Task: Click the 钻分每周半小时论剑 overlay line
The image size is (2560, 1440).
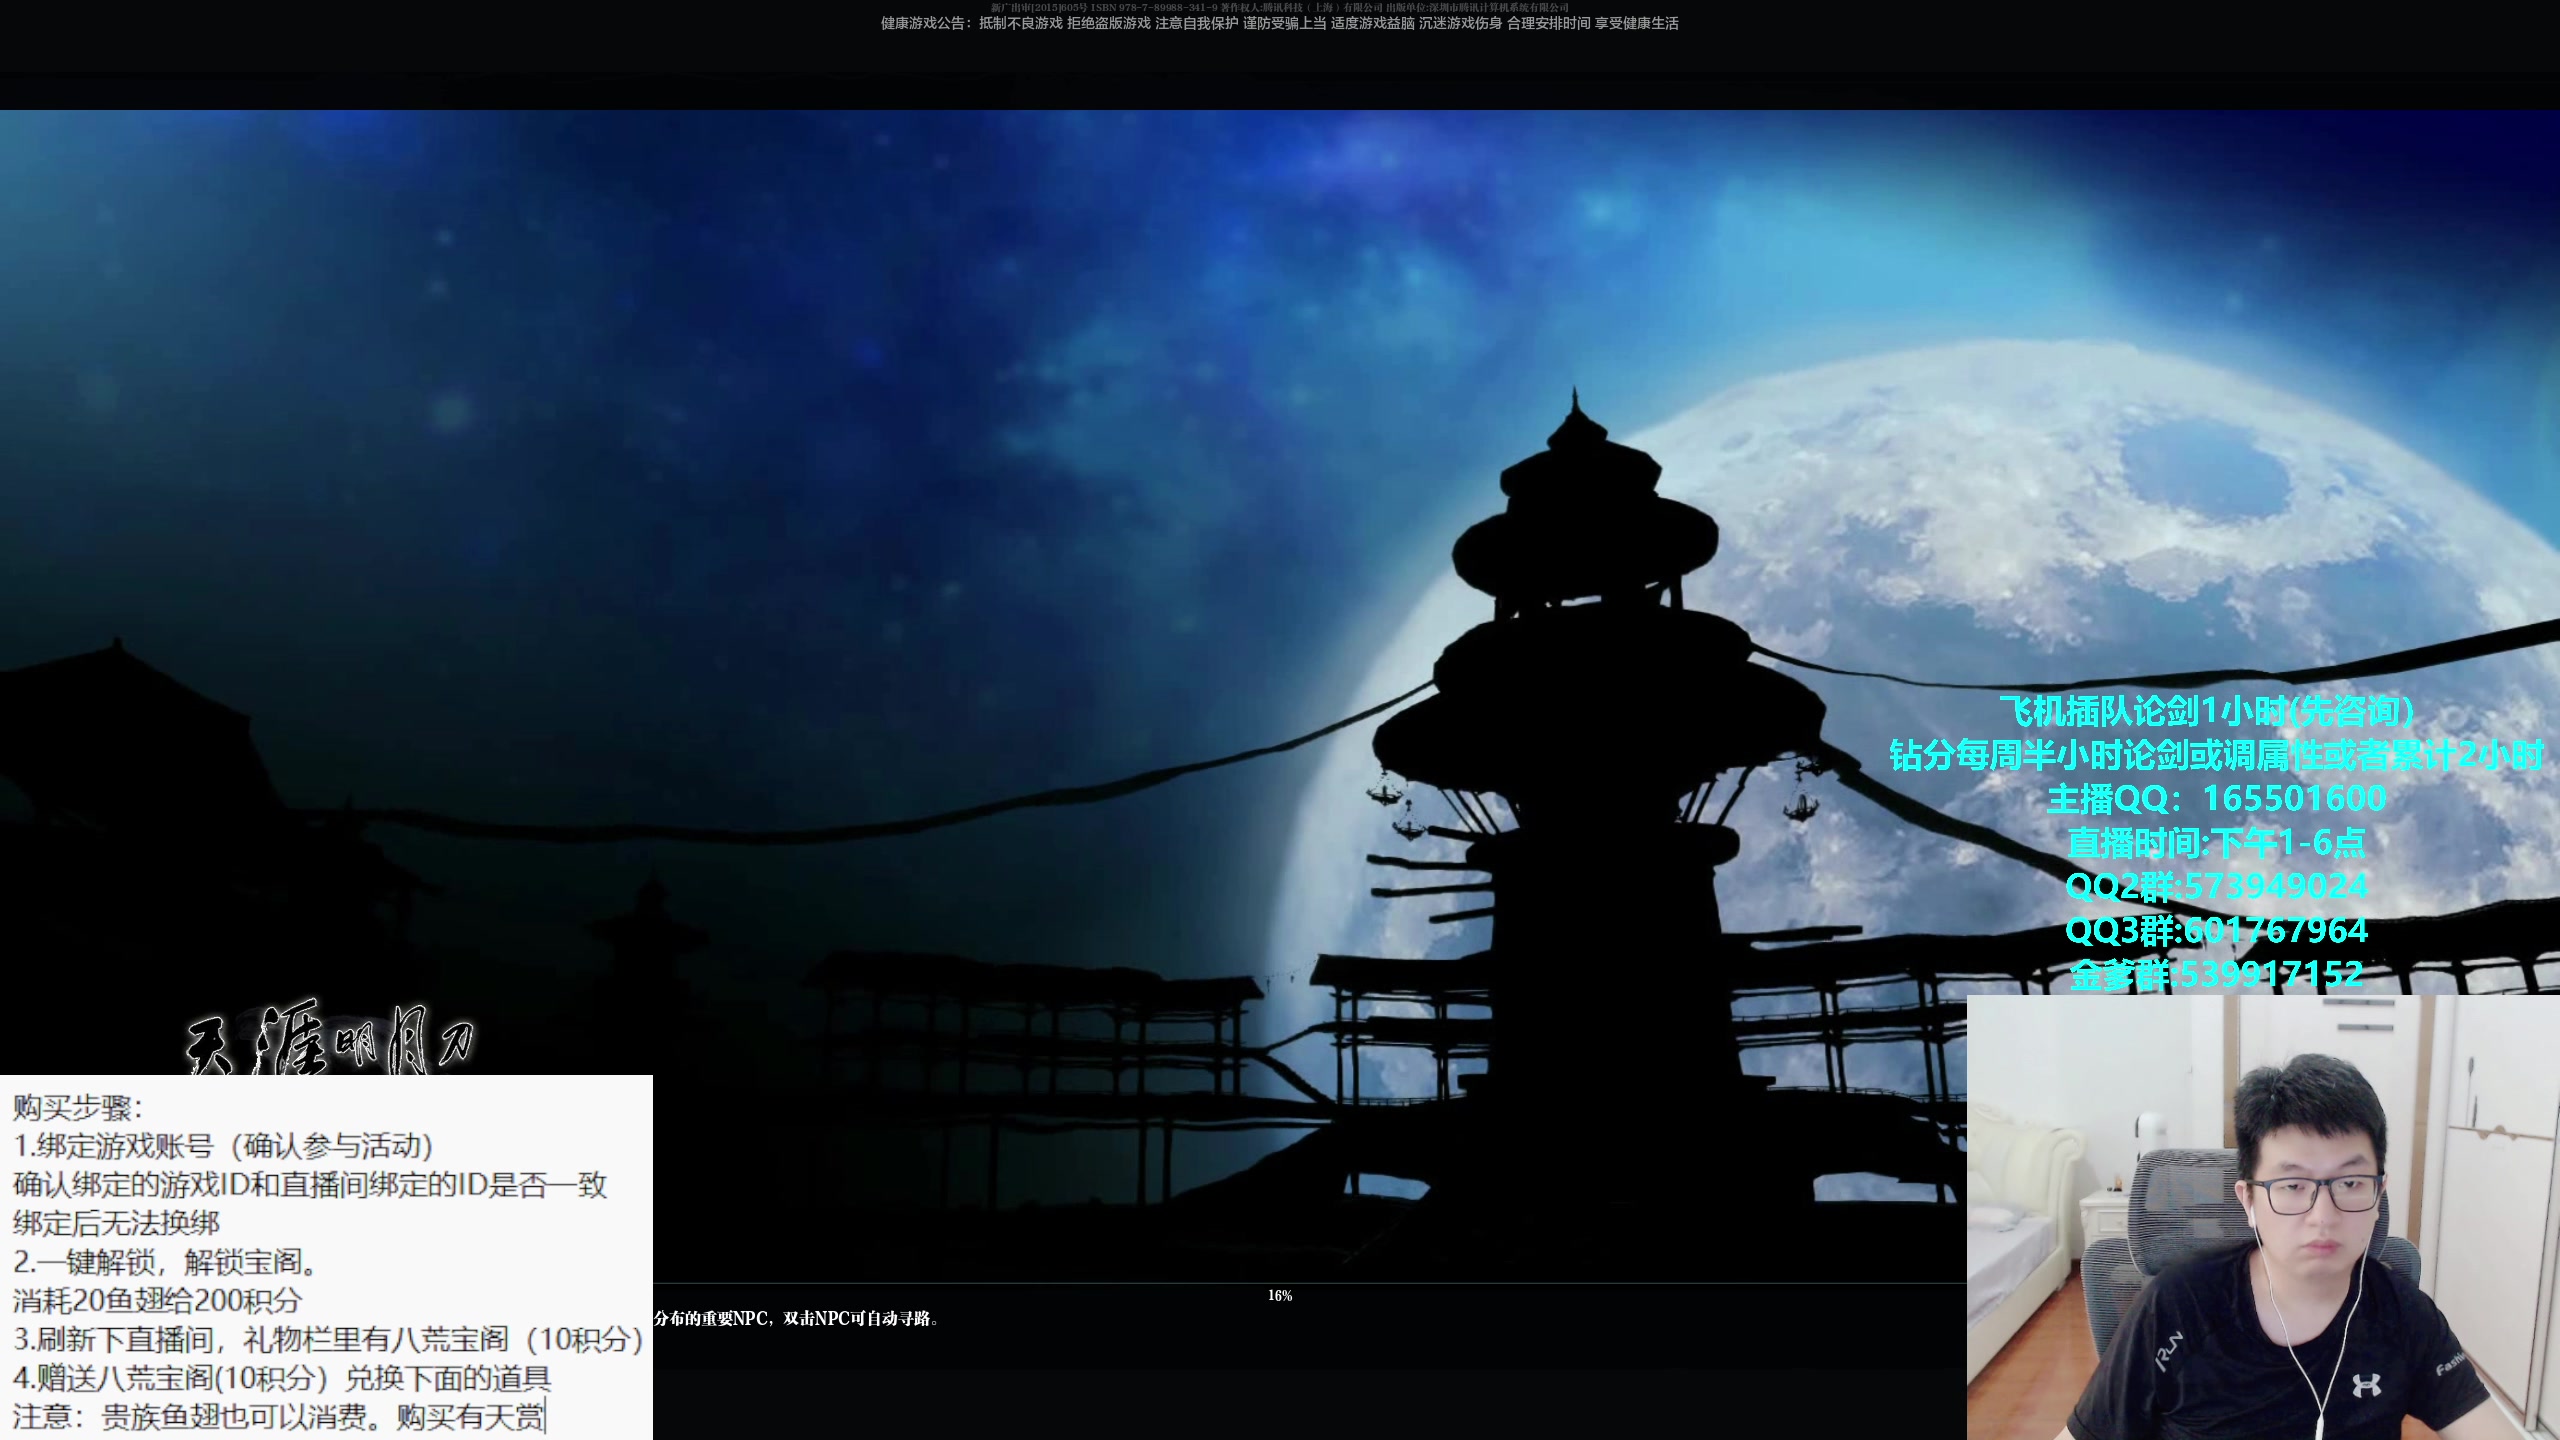Action: (x=2216, y=754)
